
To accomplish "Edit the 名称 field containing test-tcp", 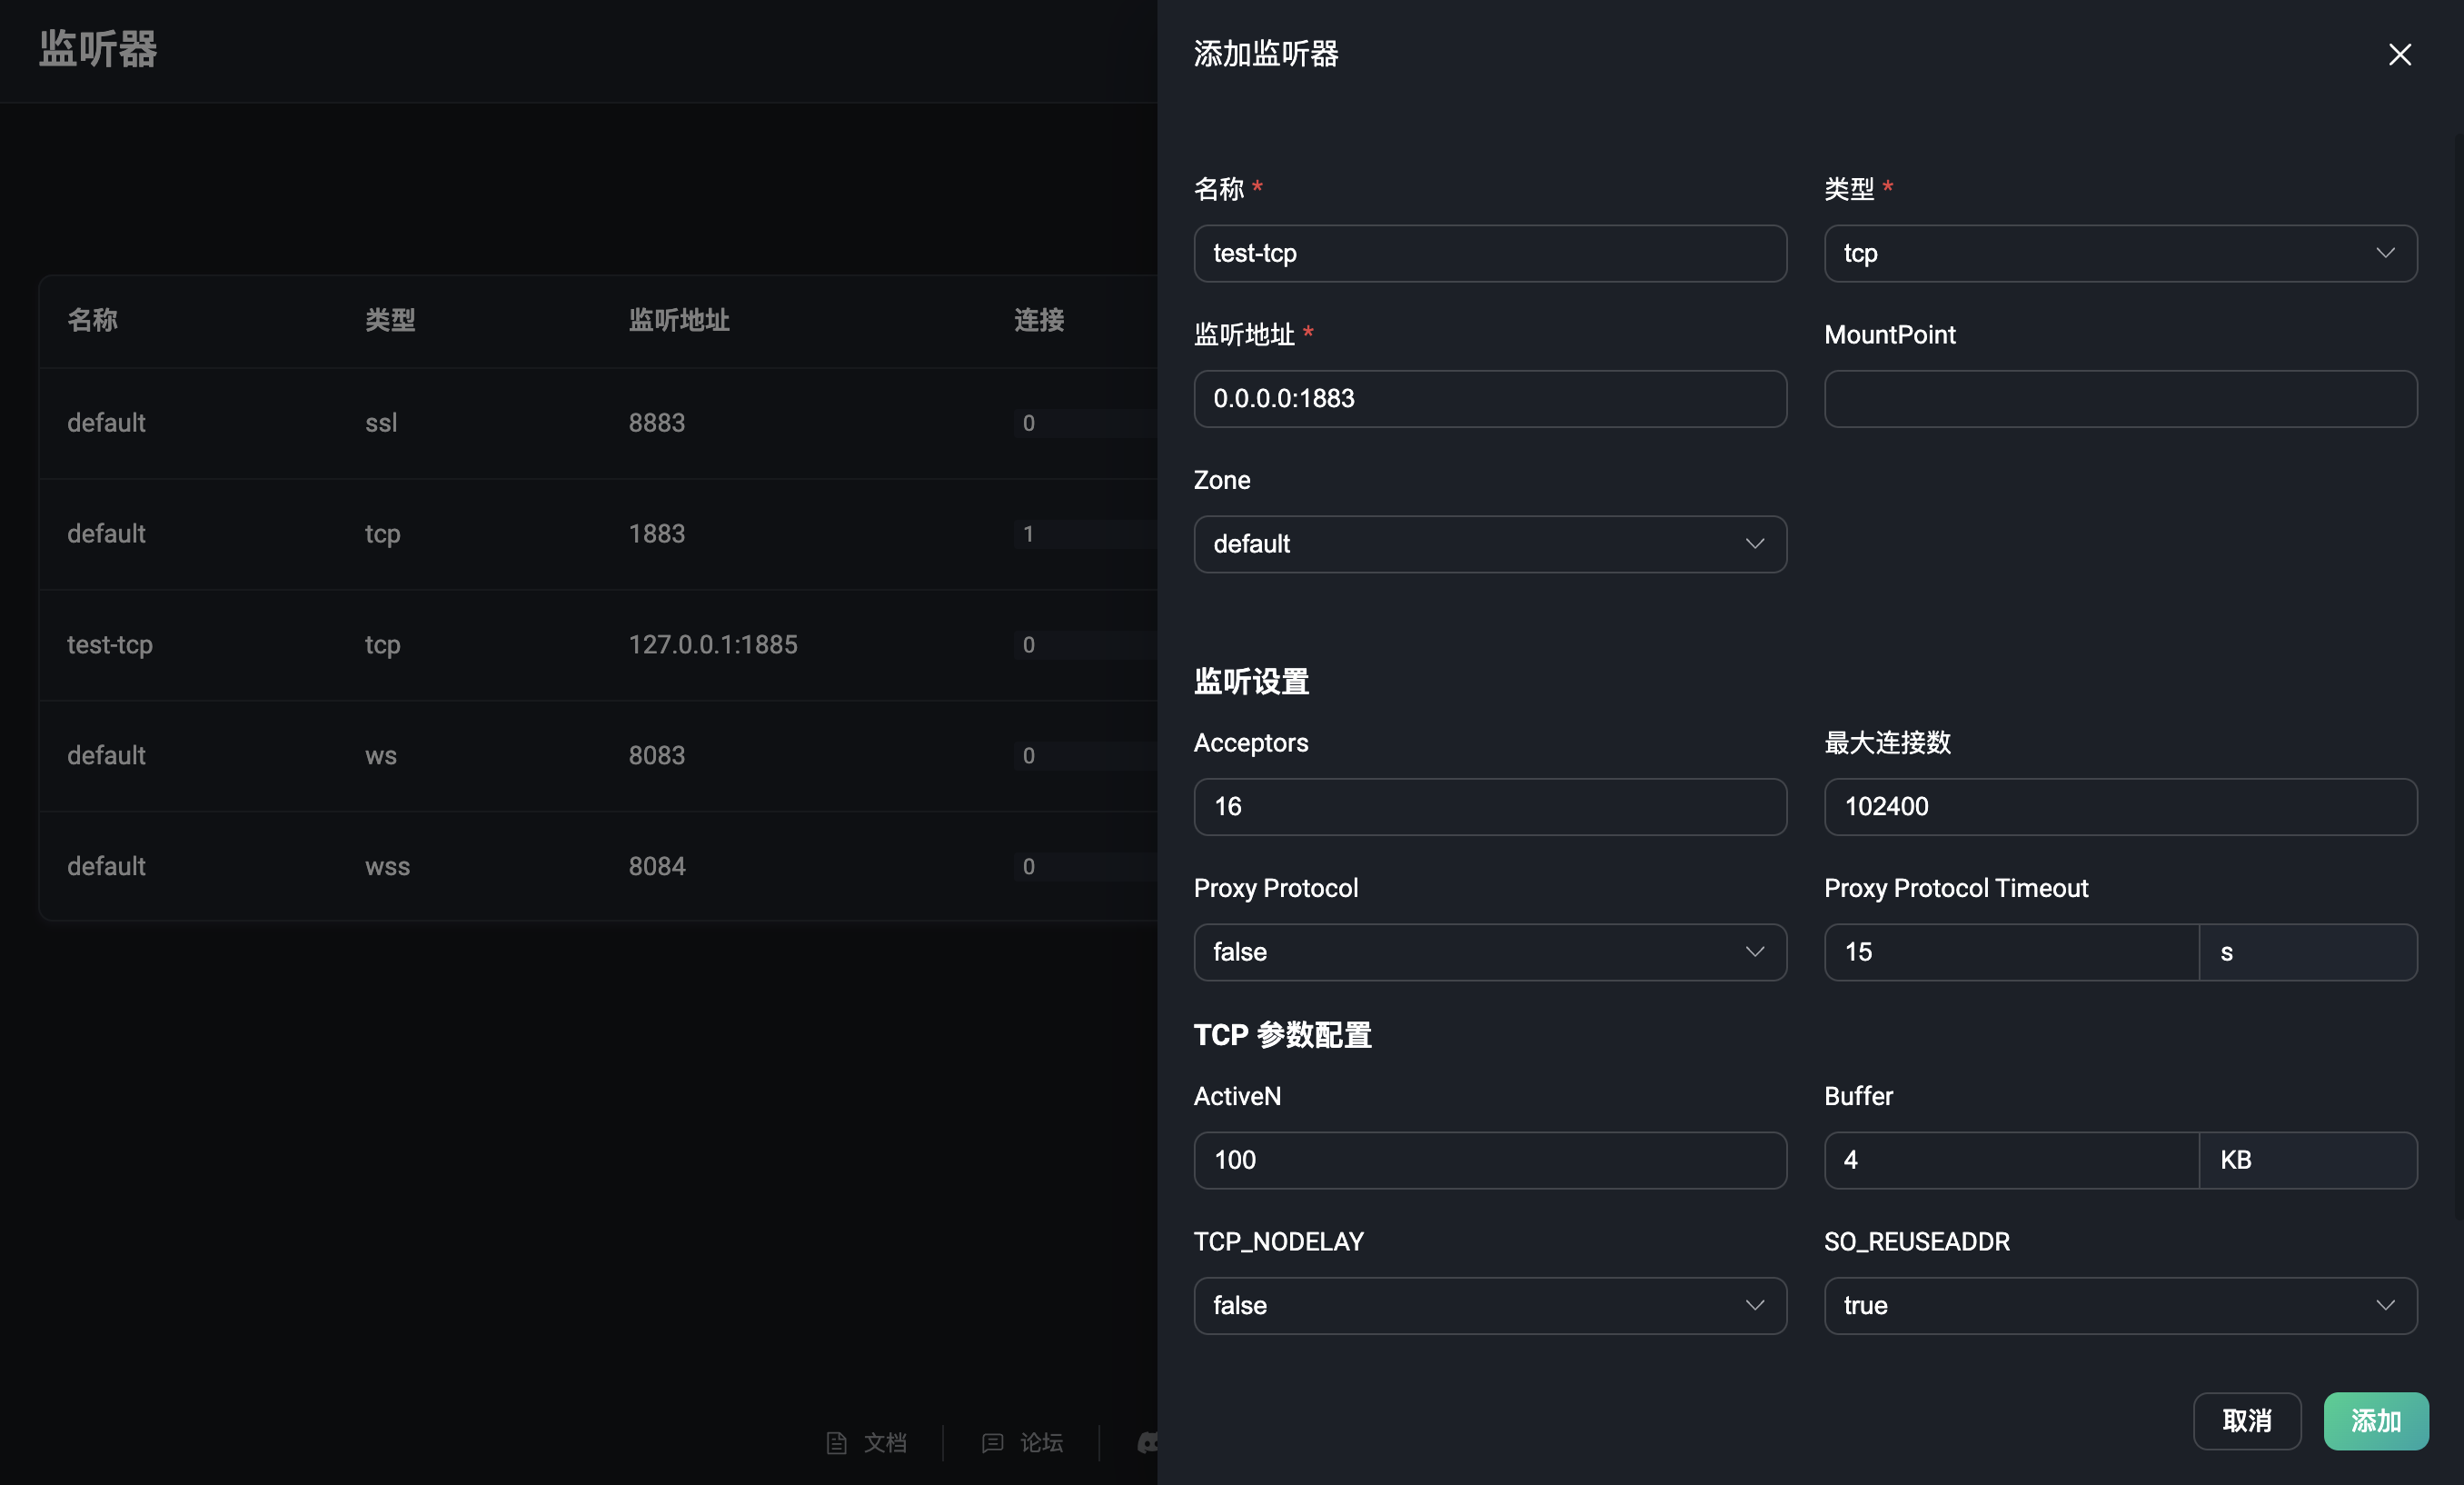I will point(1490,253).
